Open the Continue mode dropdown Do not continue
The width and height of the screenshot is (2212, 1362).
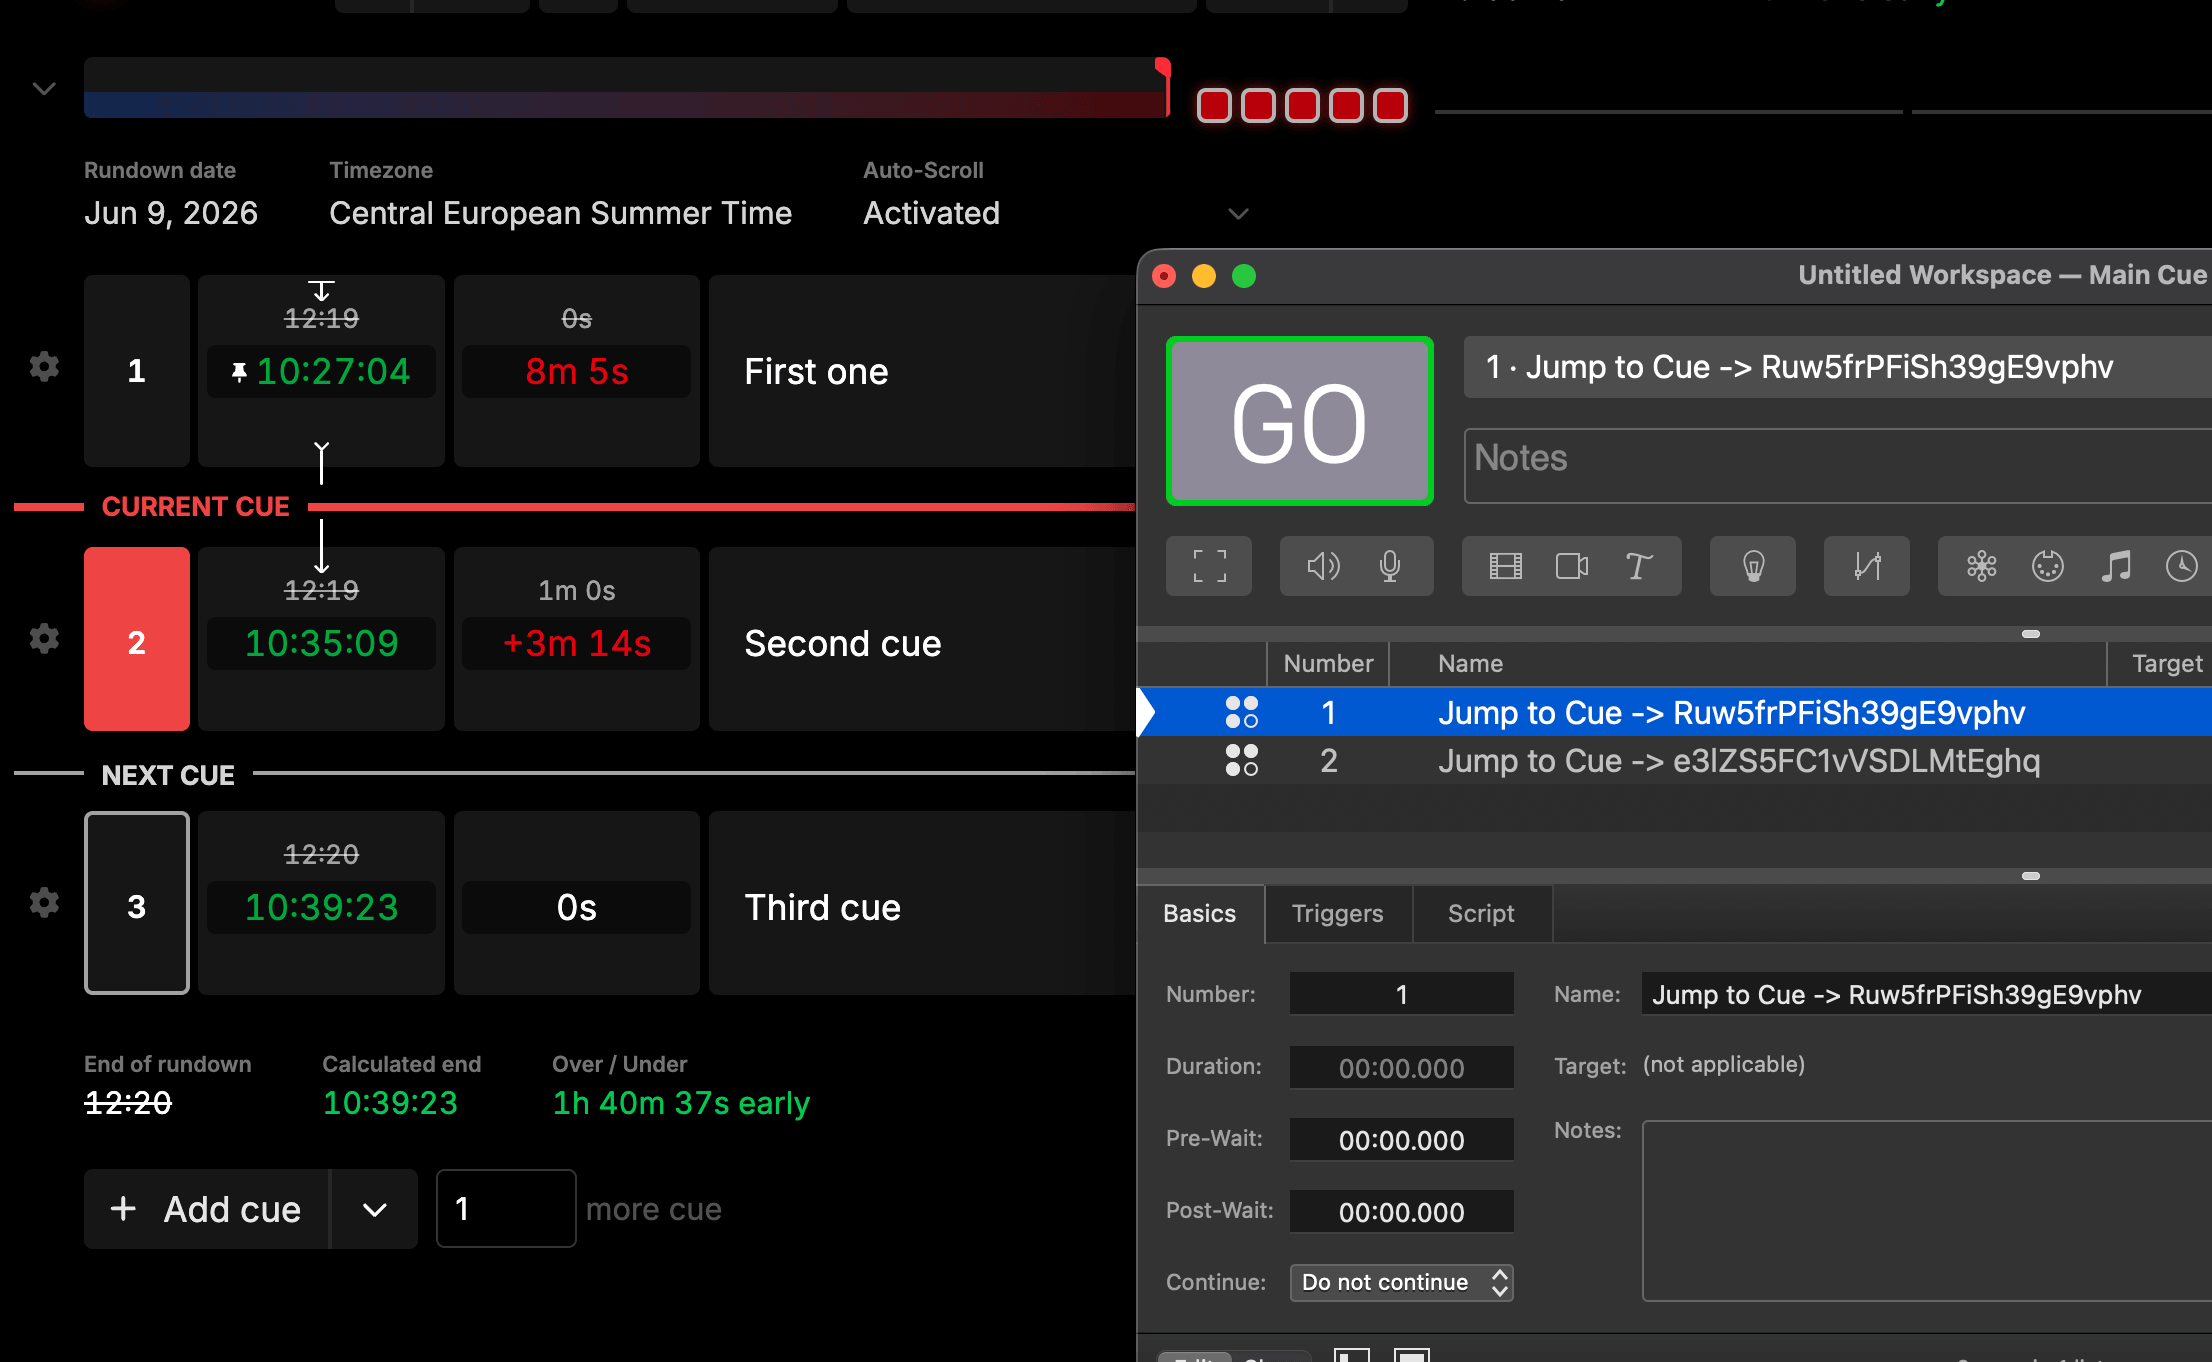click(1401, 1282)
